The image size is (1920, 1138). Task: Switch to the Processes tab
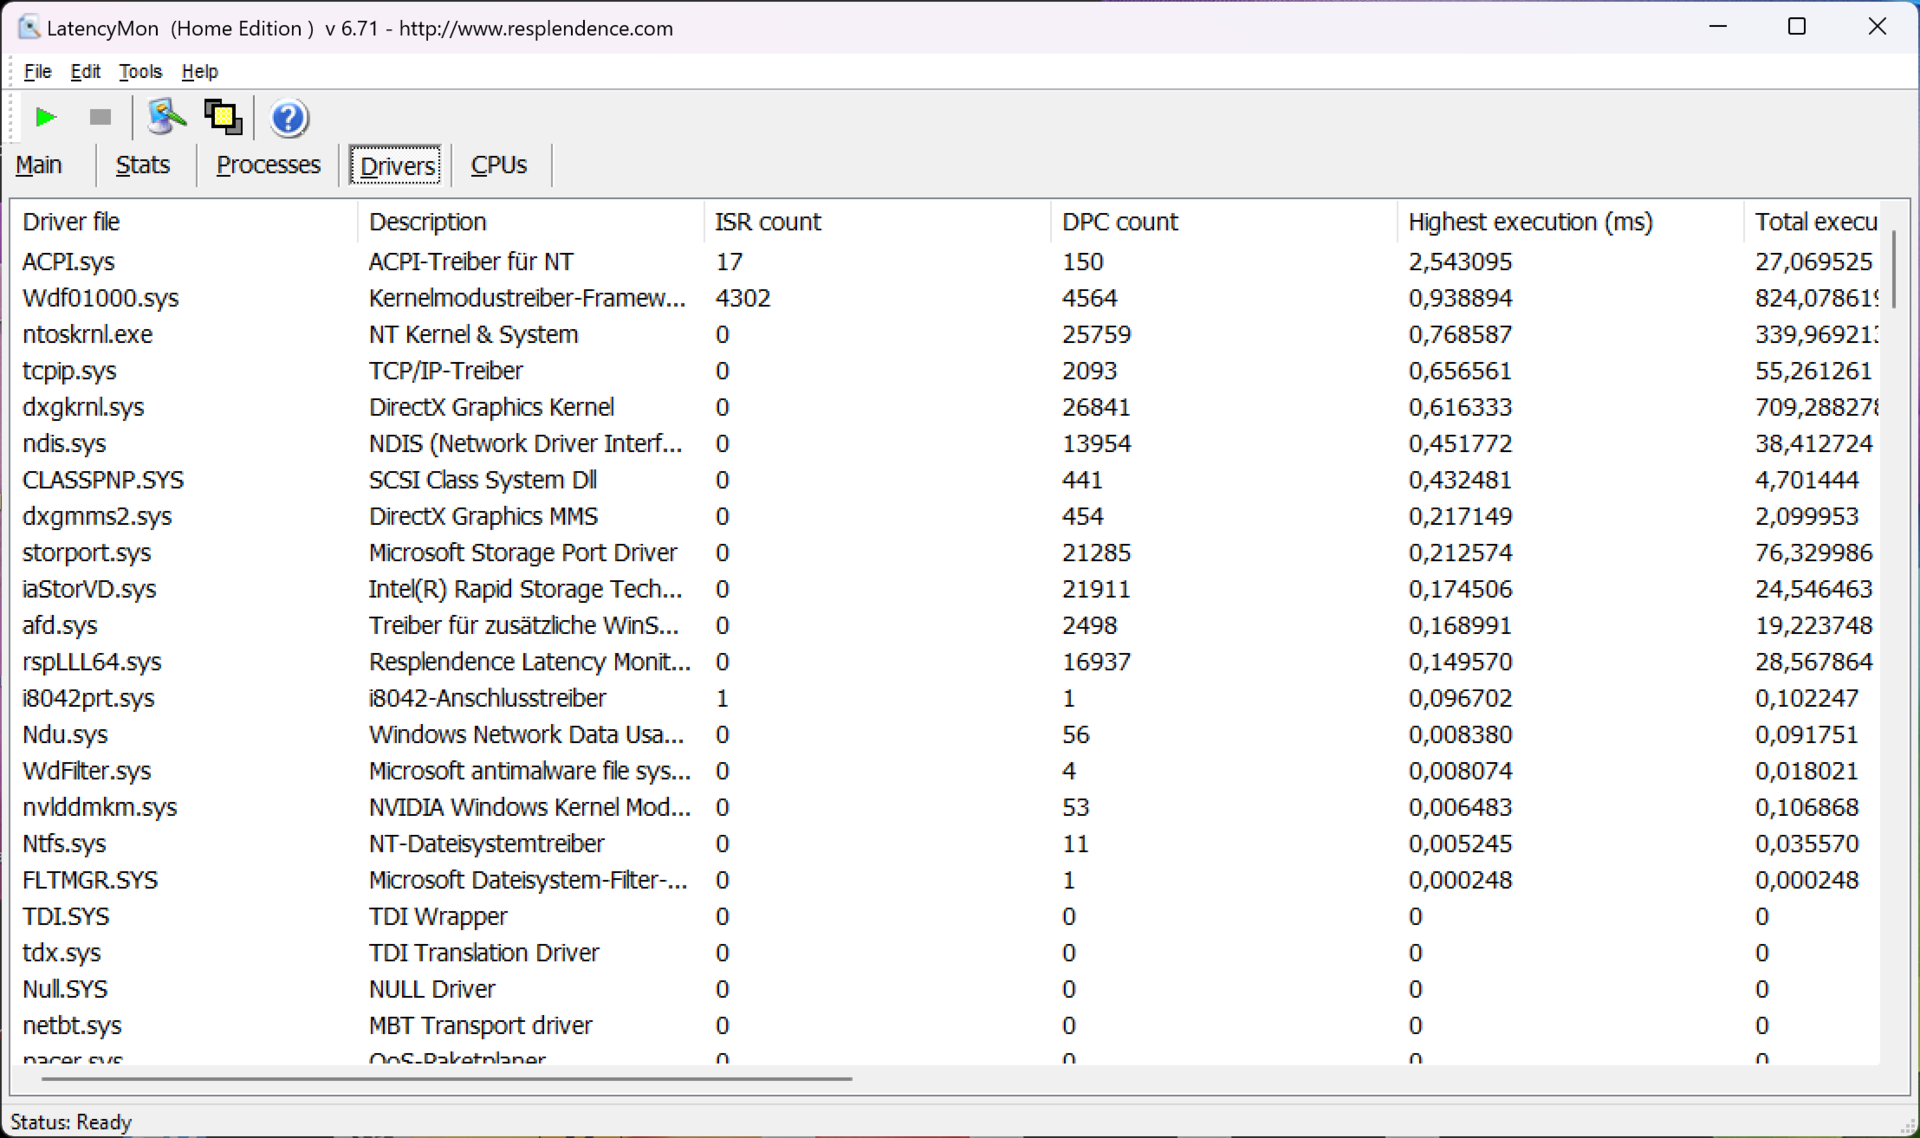coord(268,165)
